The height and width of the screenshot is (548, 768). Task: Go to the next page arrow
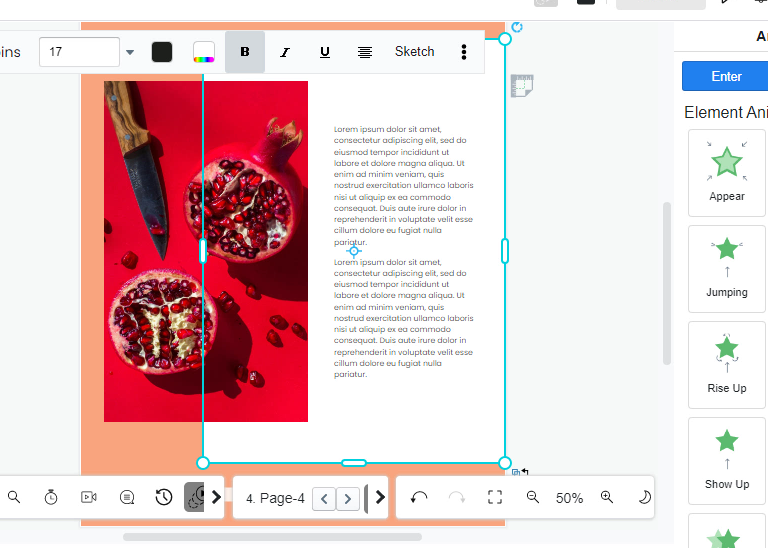[348, 498]
